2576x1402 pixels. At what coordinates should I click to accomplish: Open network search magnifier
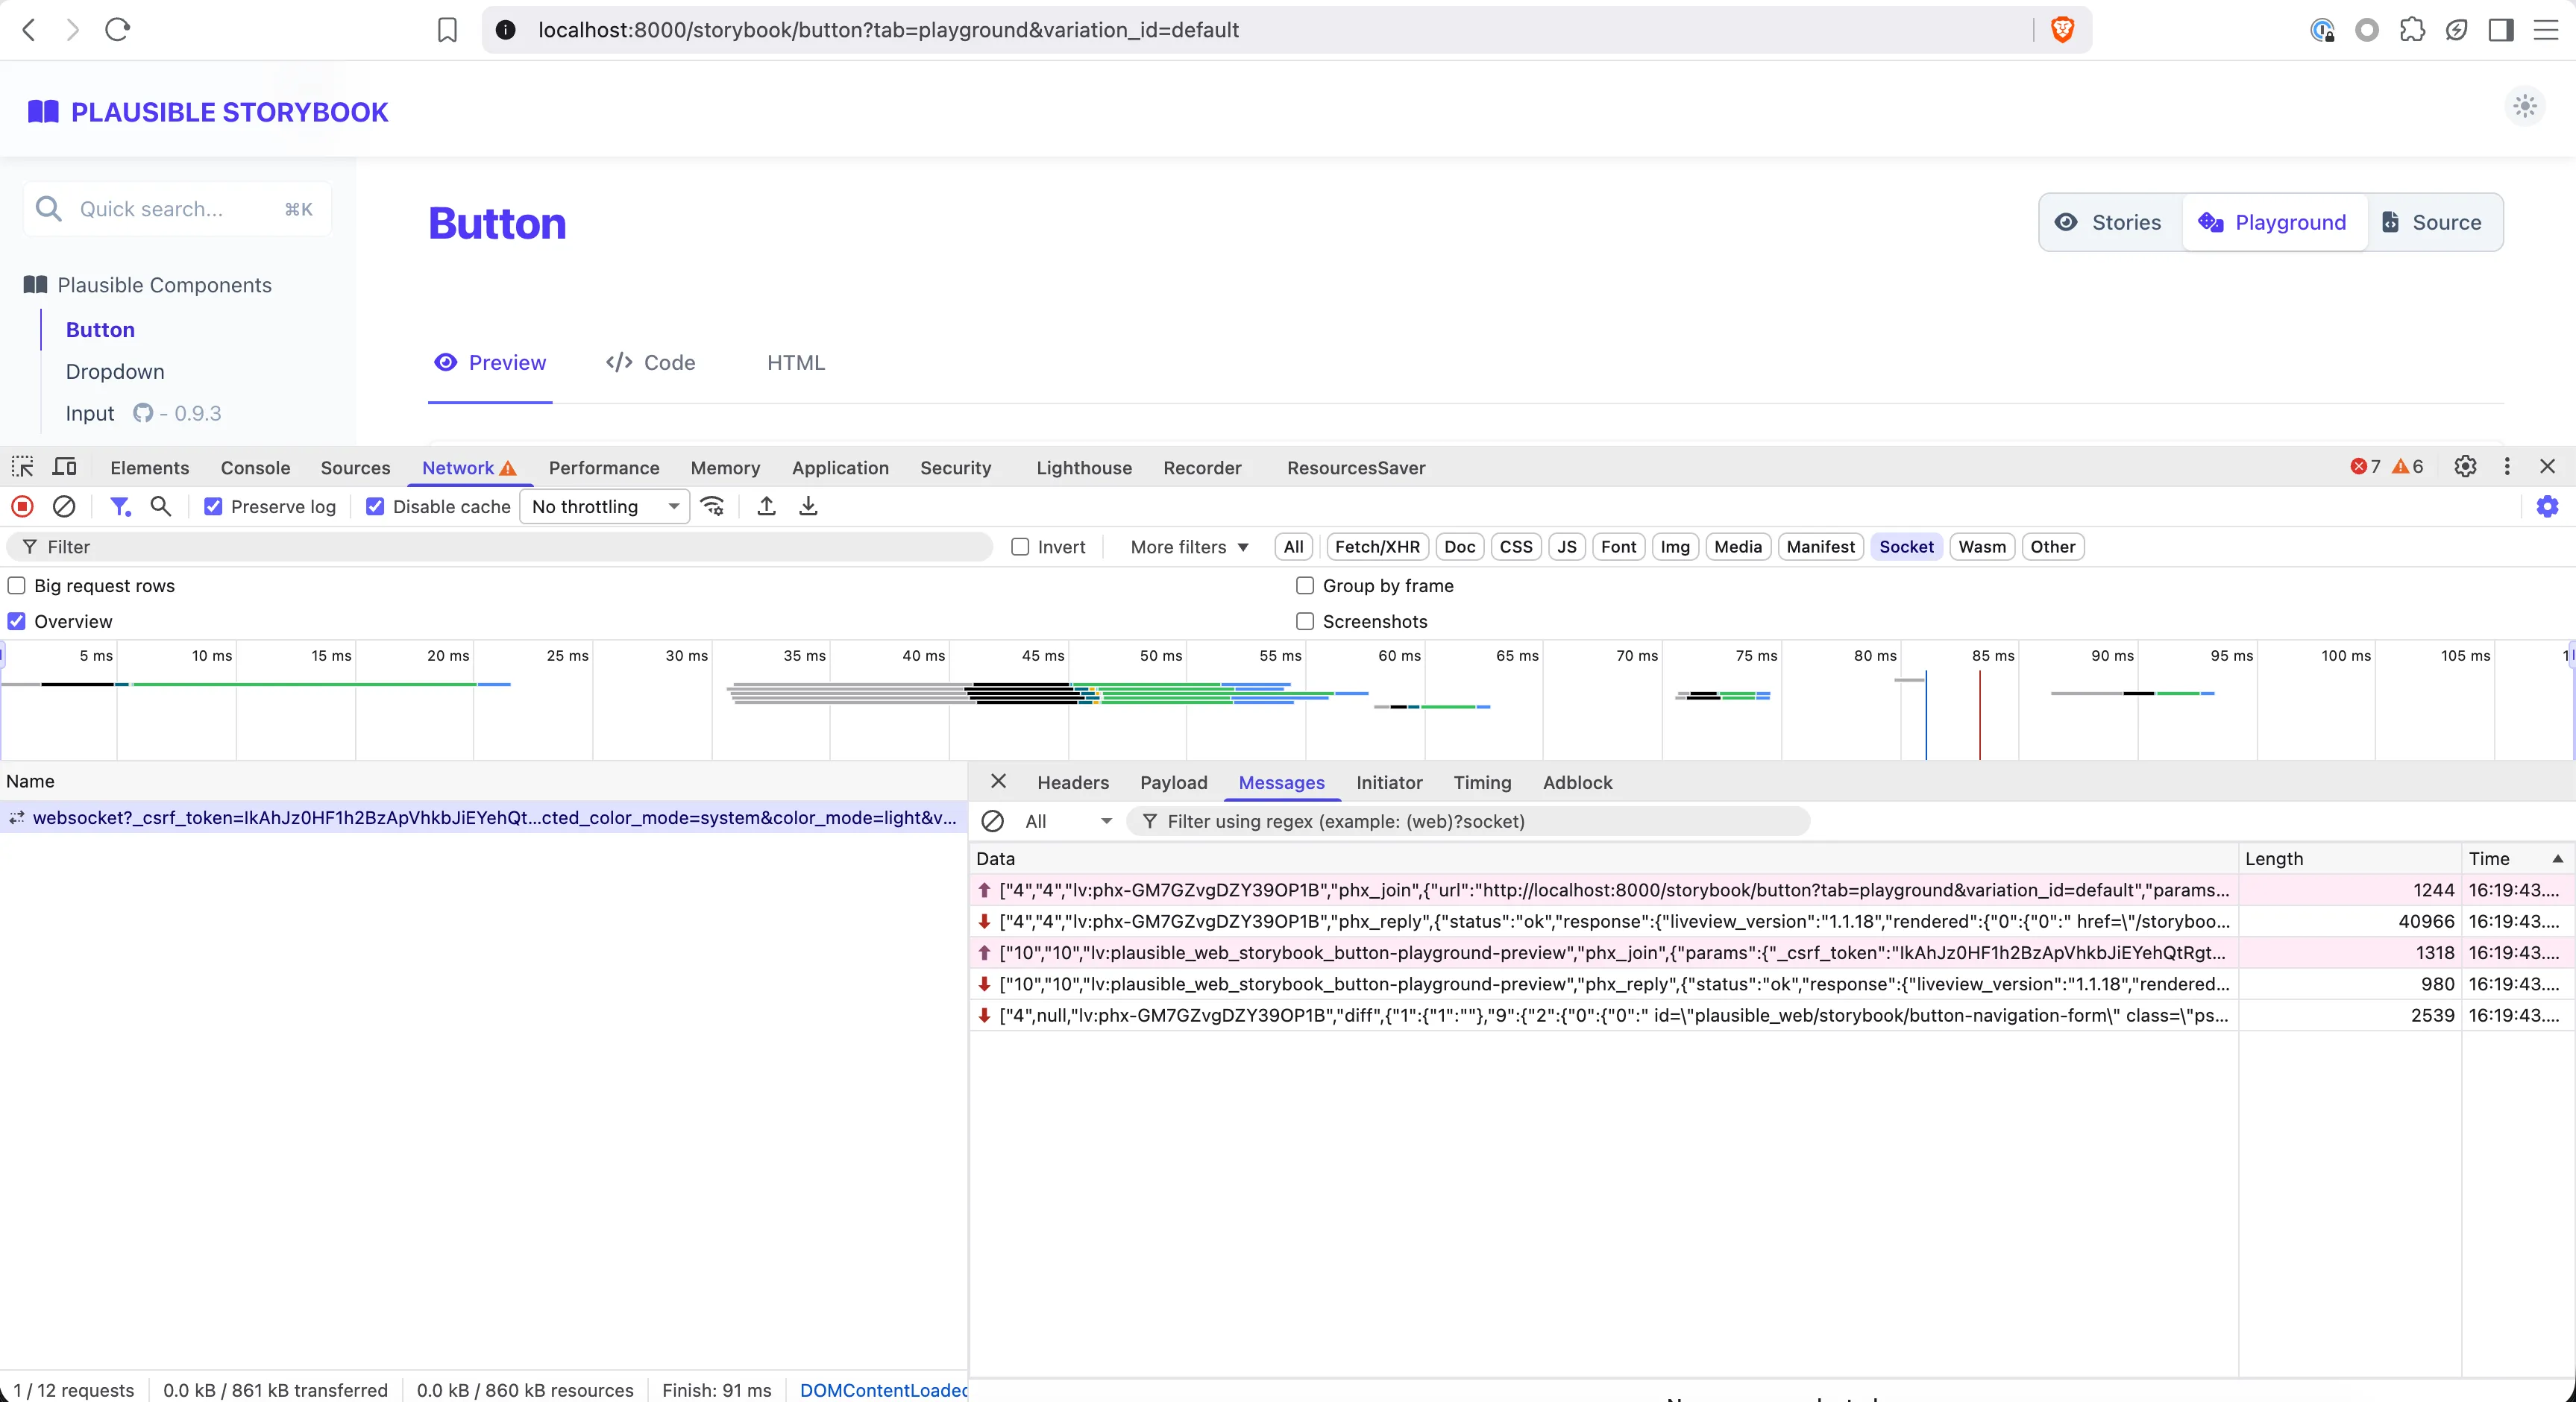click(x=160, y=506)
